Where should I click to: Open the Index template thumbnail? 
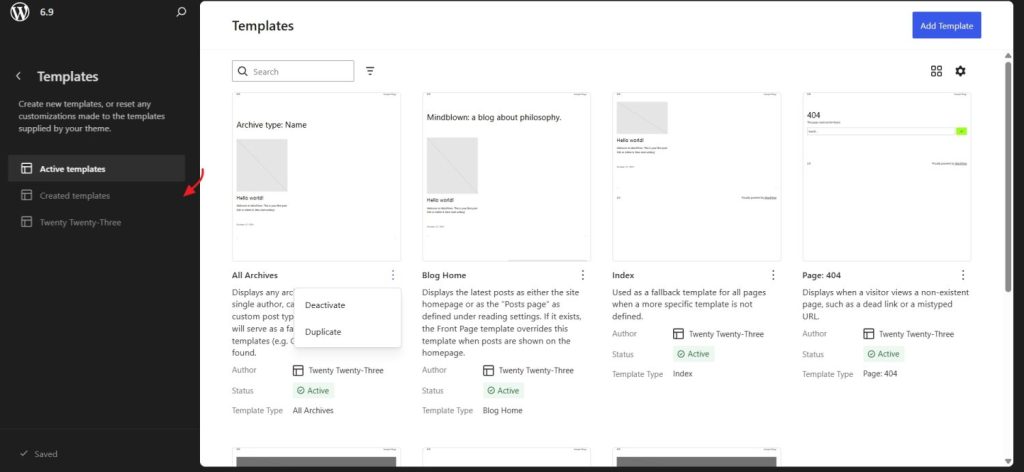click(696, 176)
